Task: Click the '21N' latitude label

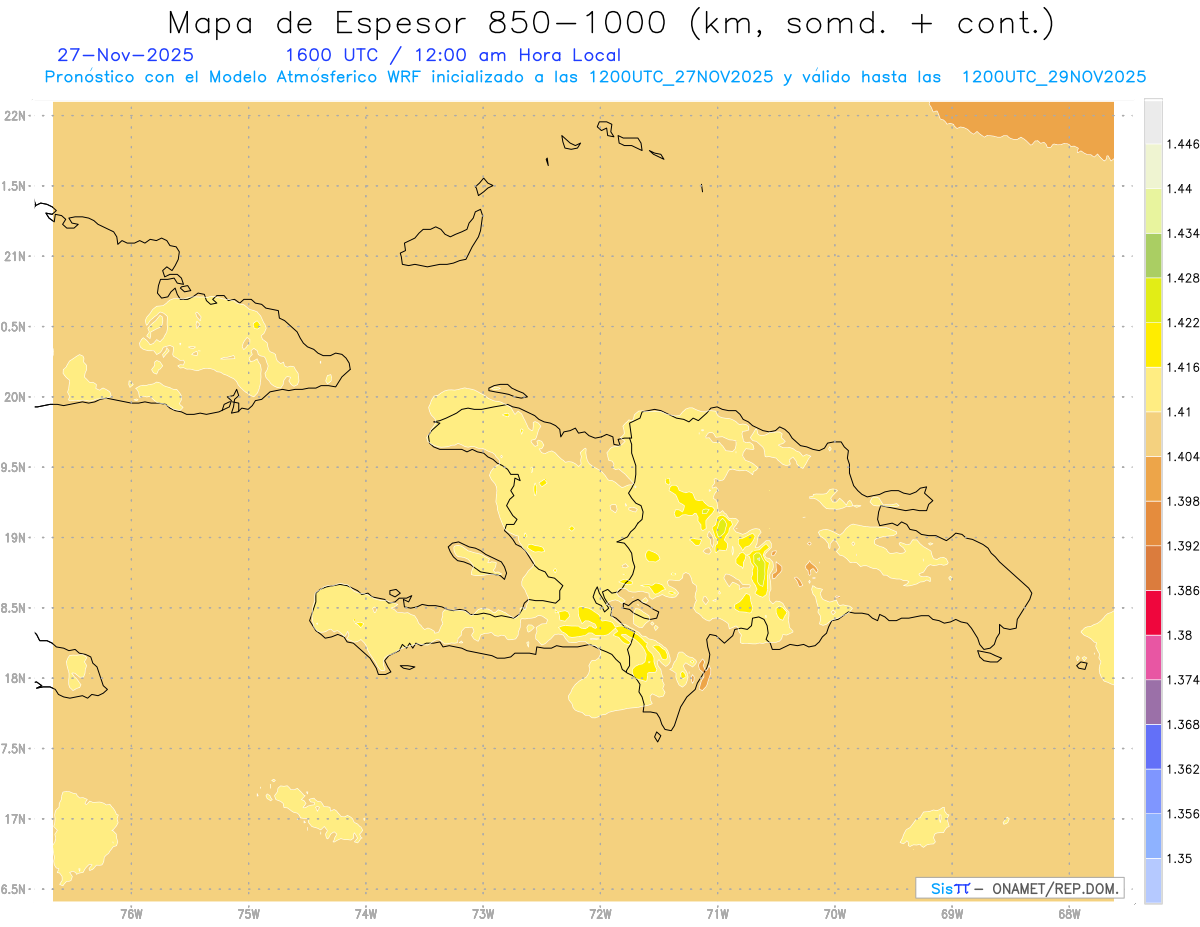Action: 15,256
